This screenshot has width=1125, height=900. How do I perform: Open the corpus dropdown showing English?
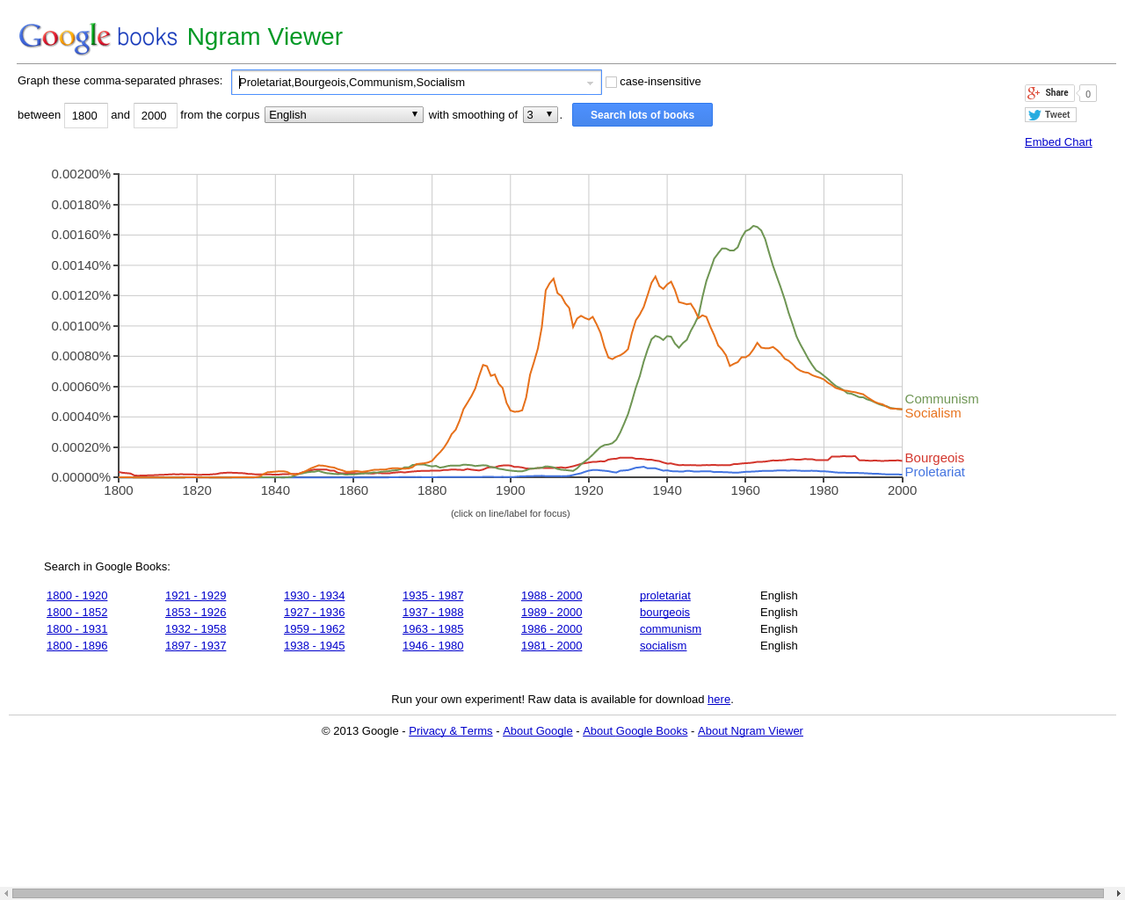tap(344, 115)
